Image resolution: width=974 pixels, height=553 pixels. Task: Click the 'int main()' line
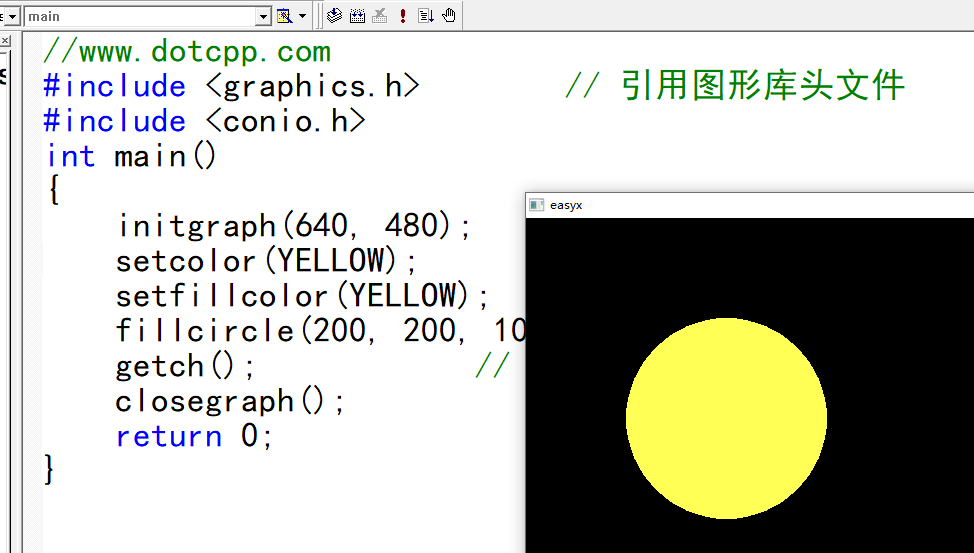[x=131, y=155]
